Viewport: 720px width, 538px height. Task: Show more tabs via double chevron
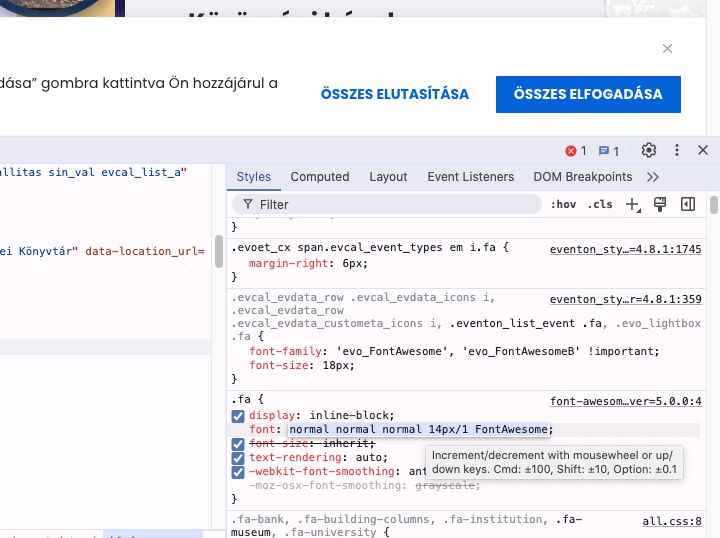click(652, 177)
